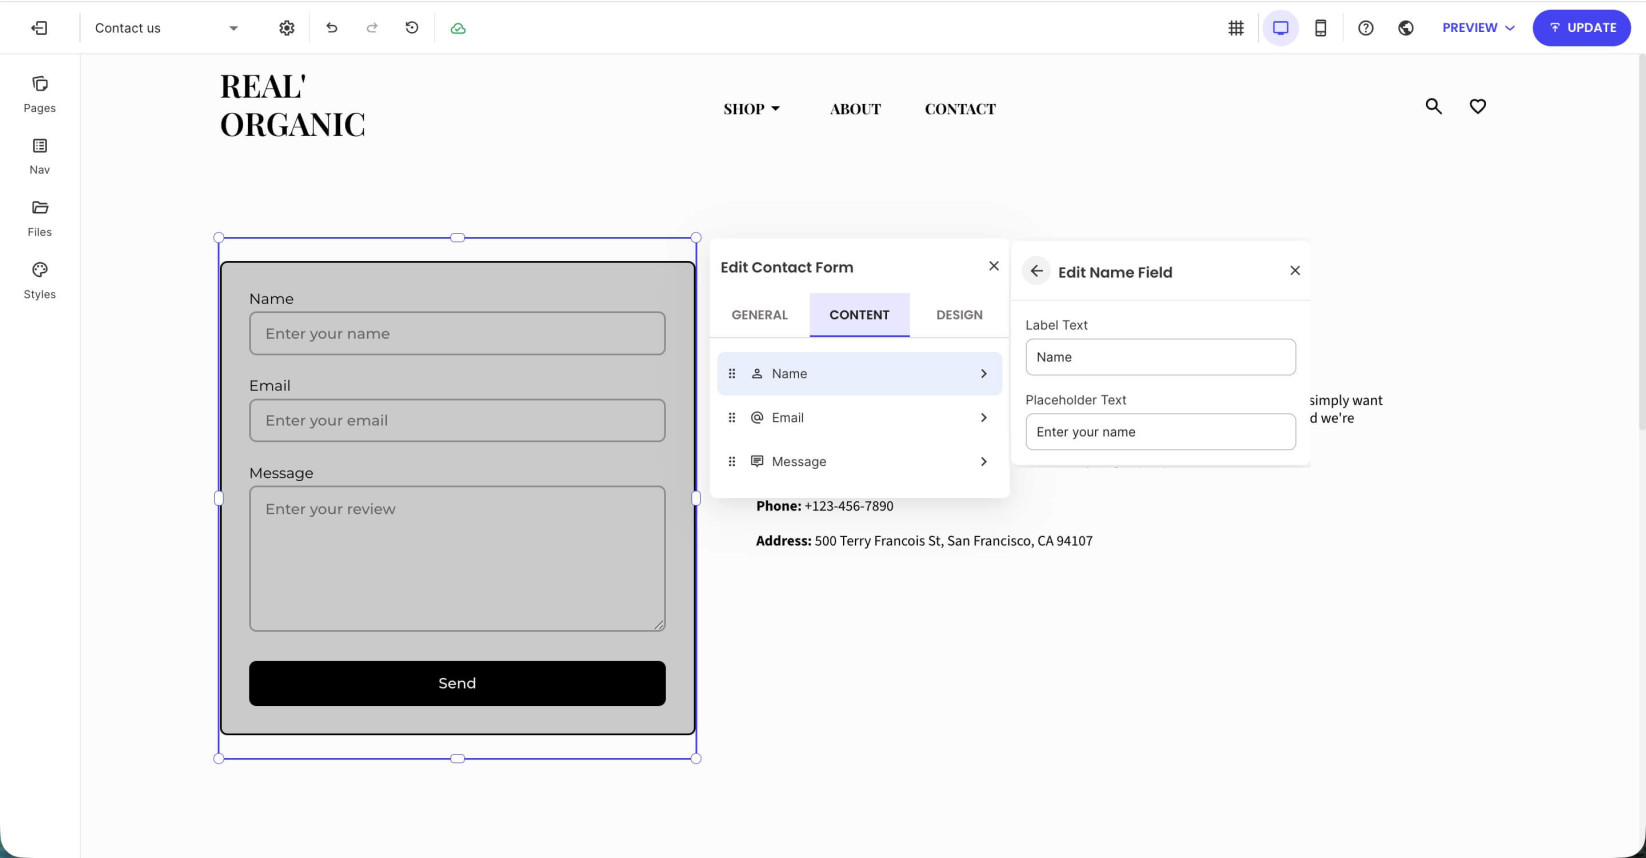Click the Send button on form
This screenshot has height=858, width=1646.
(x=457, y=683)
